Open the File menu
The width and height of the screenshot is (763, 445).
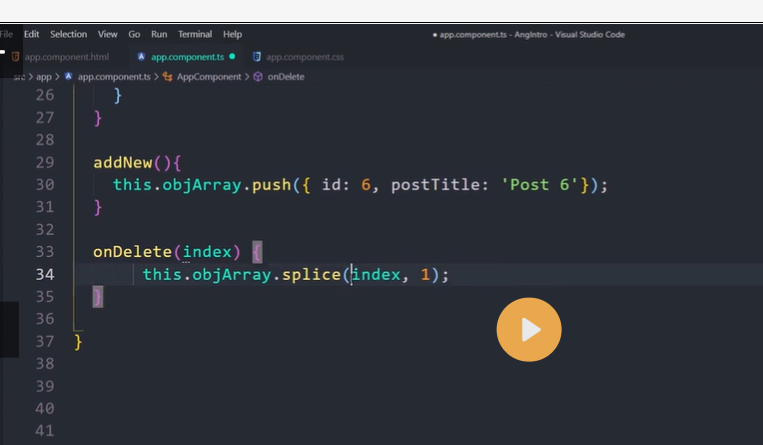click(x=6, y=34)
